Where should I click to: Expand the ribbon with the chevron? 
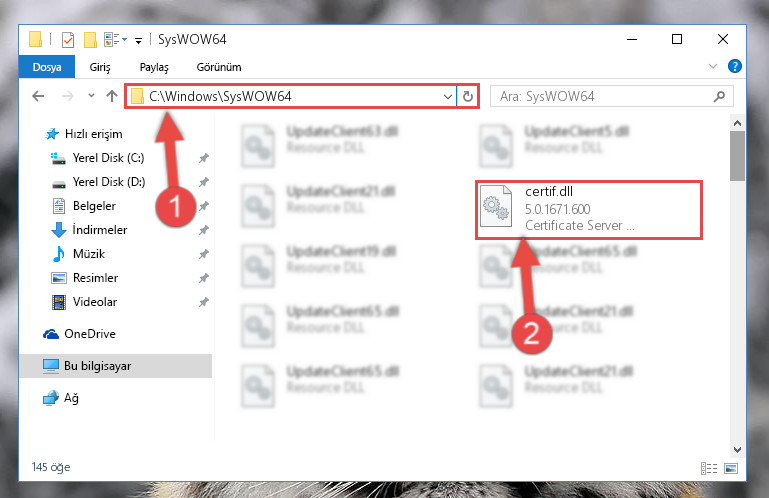pos(713,66)
